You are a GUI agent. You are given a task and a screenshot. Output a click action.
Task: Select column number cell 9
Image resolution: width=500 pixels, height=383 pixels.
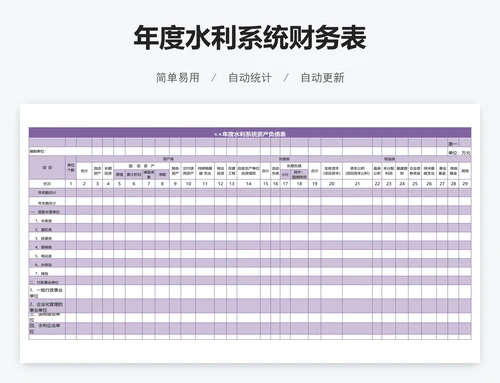[x=175, y=184]
